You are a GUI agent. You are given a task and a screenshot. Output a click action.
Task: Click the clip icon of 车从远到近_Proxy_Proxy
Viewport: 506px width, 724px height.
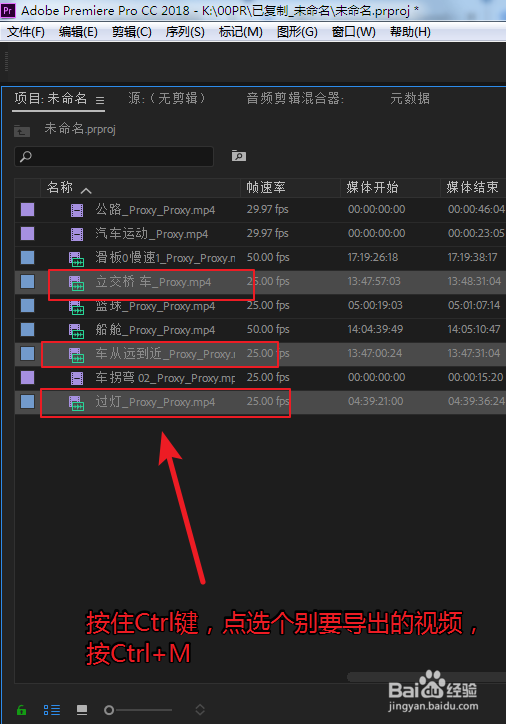pyautogui.click(x=76, y=355)
